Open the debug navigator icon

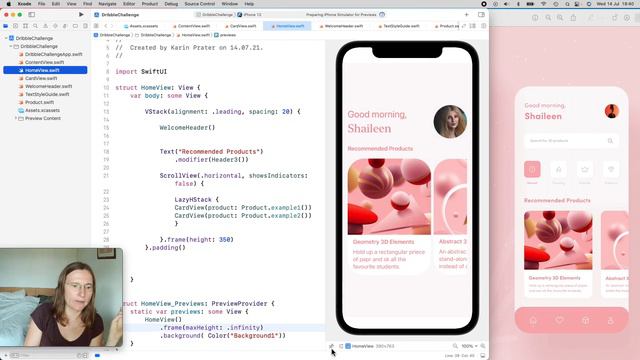(x=65, y=26)
